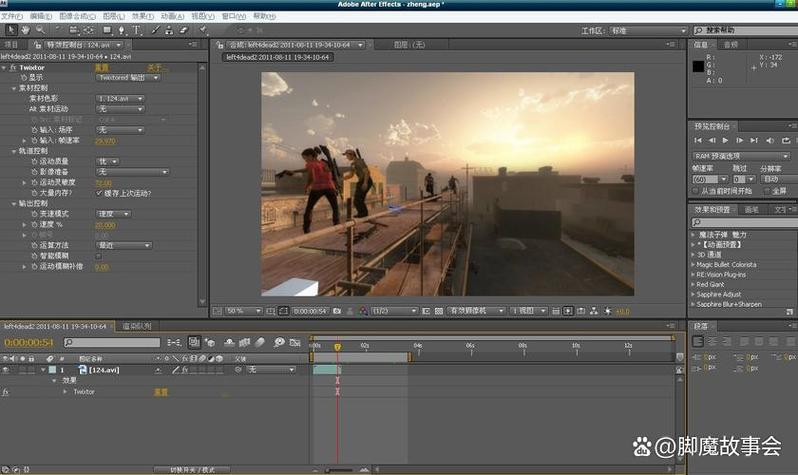Open the 变速模式 速度 dropdown
This screenshot has height=475, width=798.
click(x=113, y=214)
